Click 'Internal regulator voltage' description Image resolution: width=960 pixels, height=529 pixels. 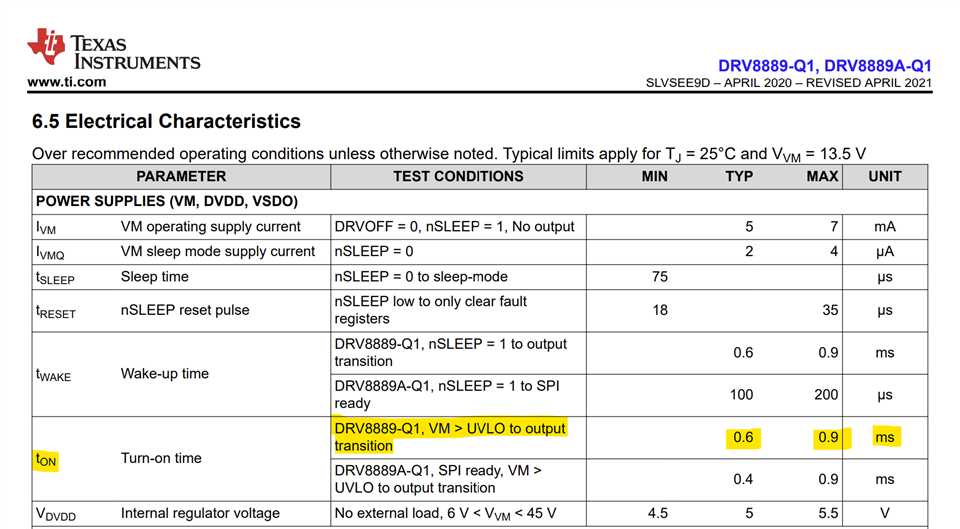click(200, 513)
